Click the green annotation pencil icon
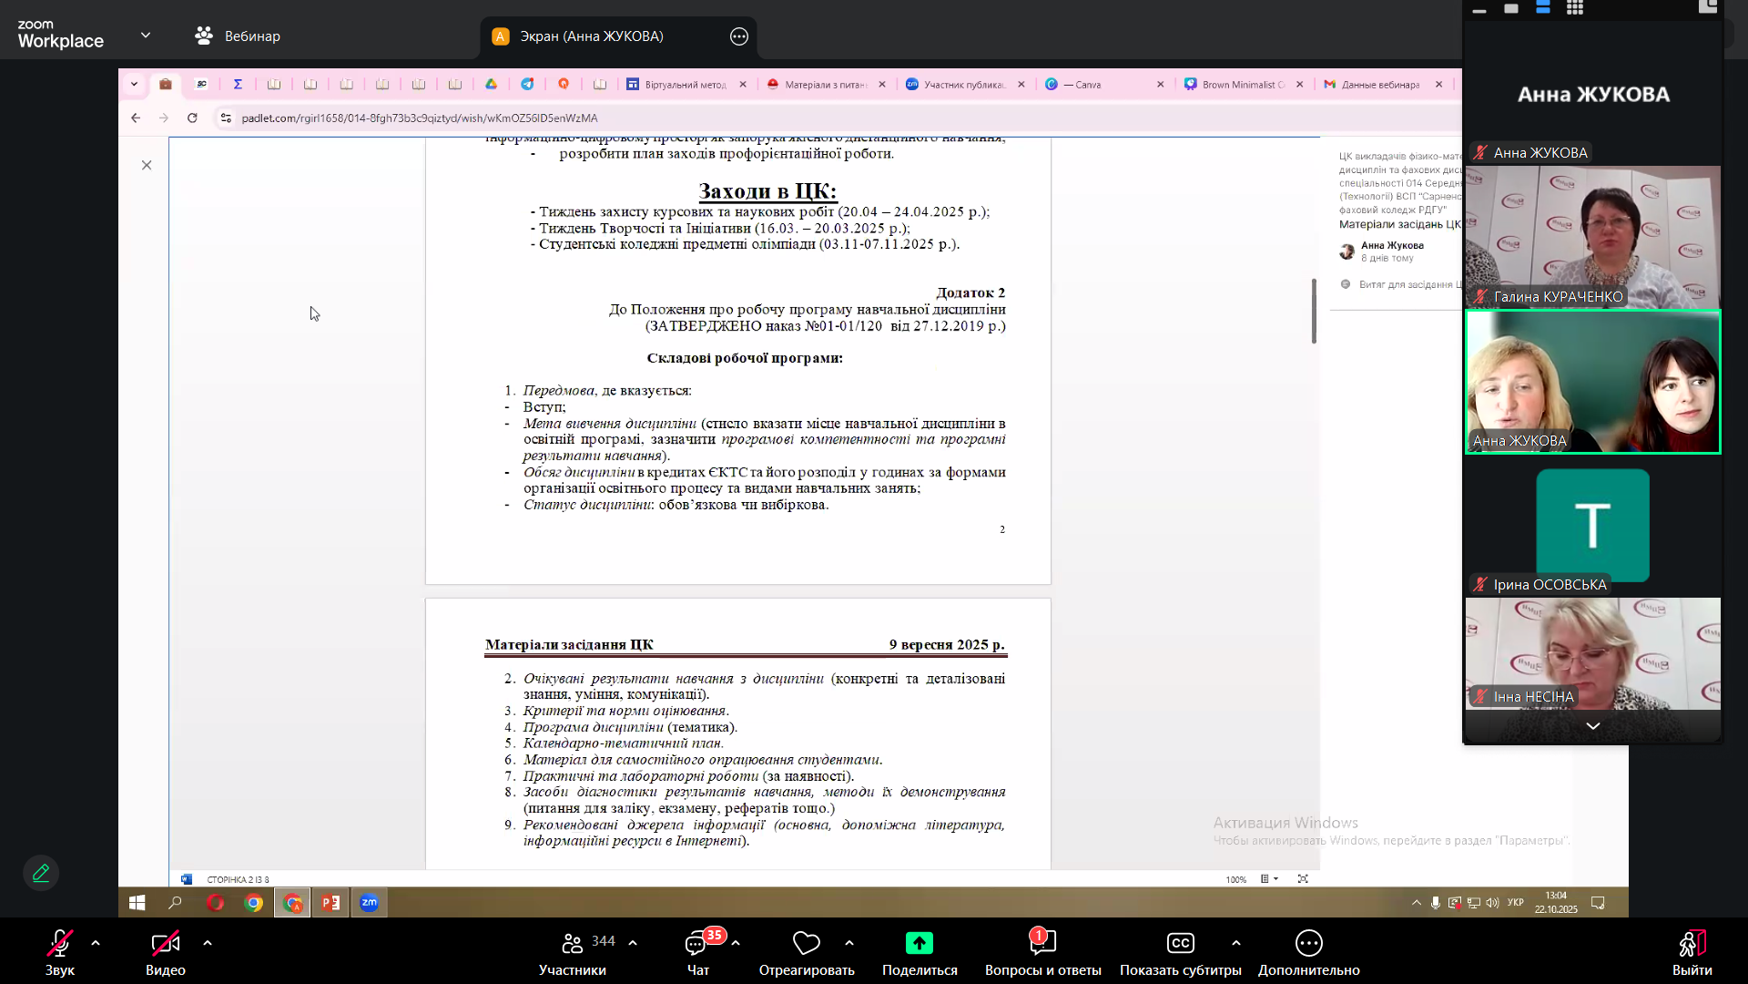The width and height of the screenshot is (1748, 984). click(41, 873)
